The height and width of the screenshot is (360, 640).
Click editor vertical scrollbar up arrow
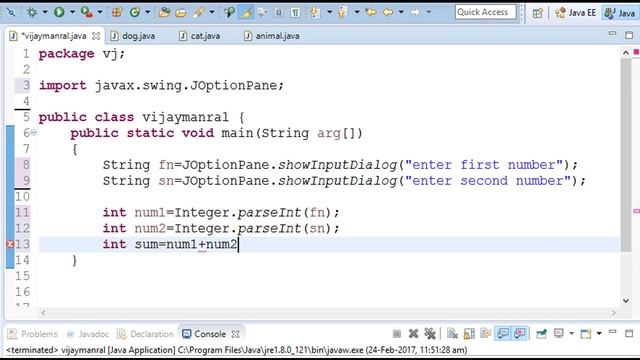(626, 52)
